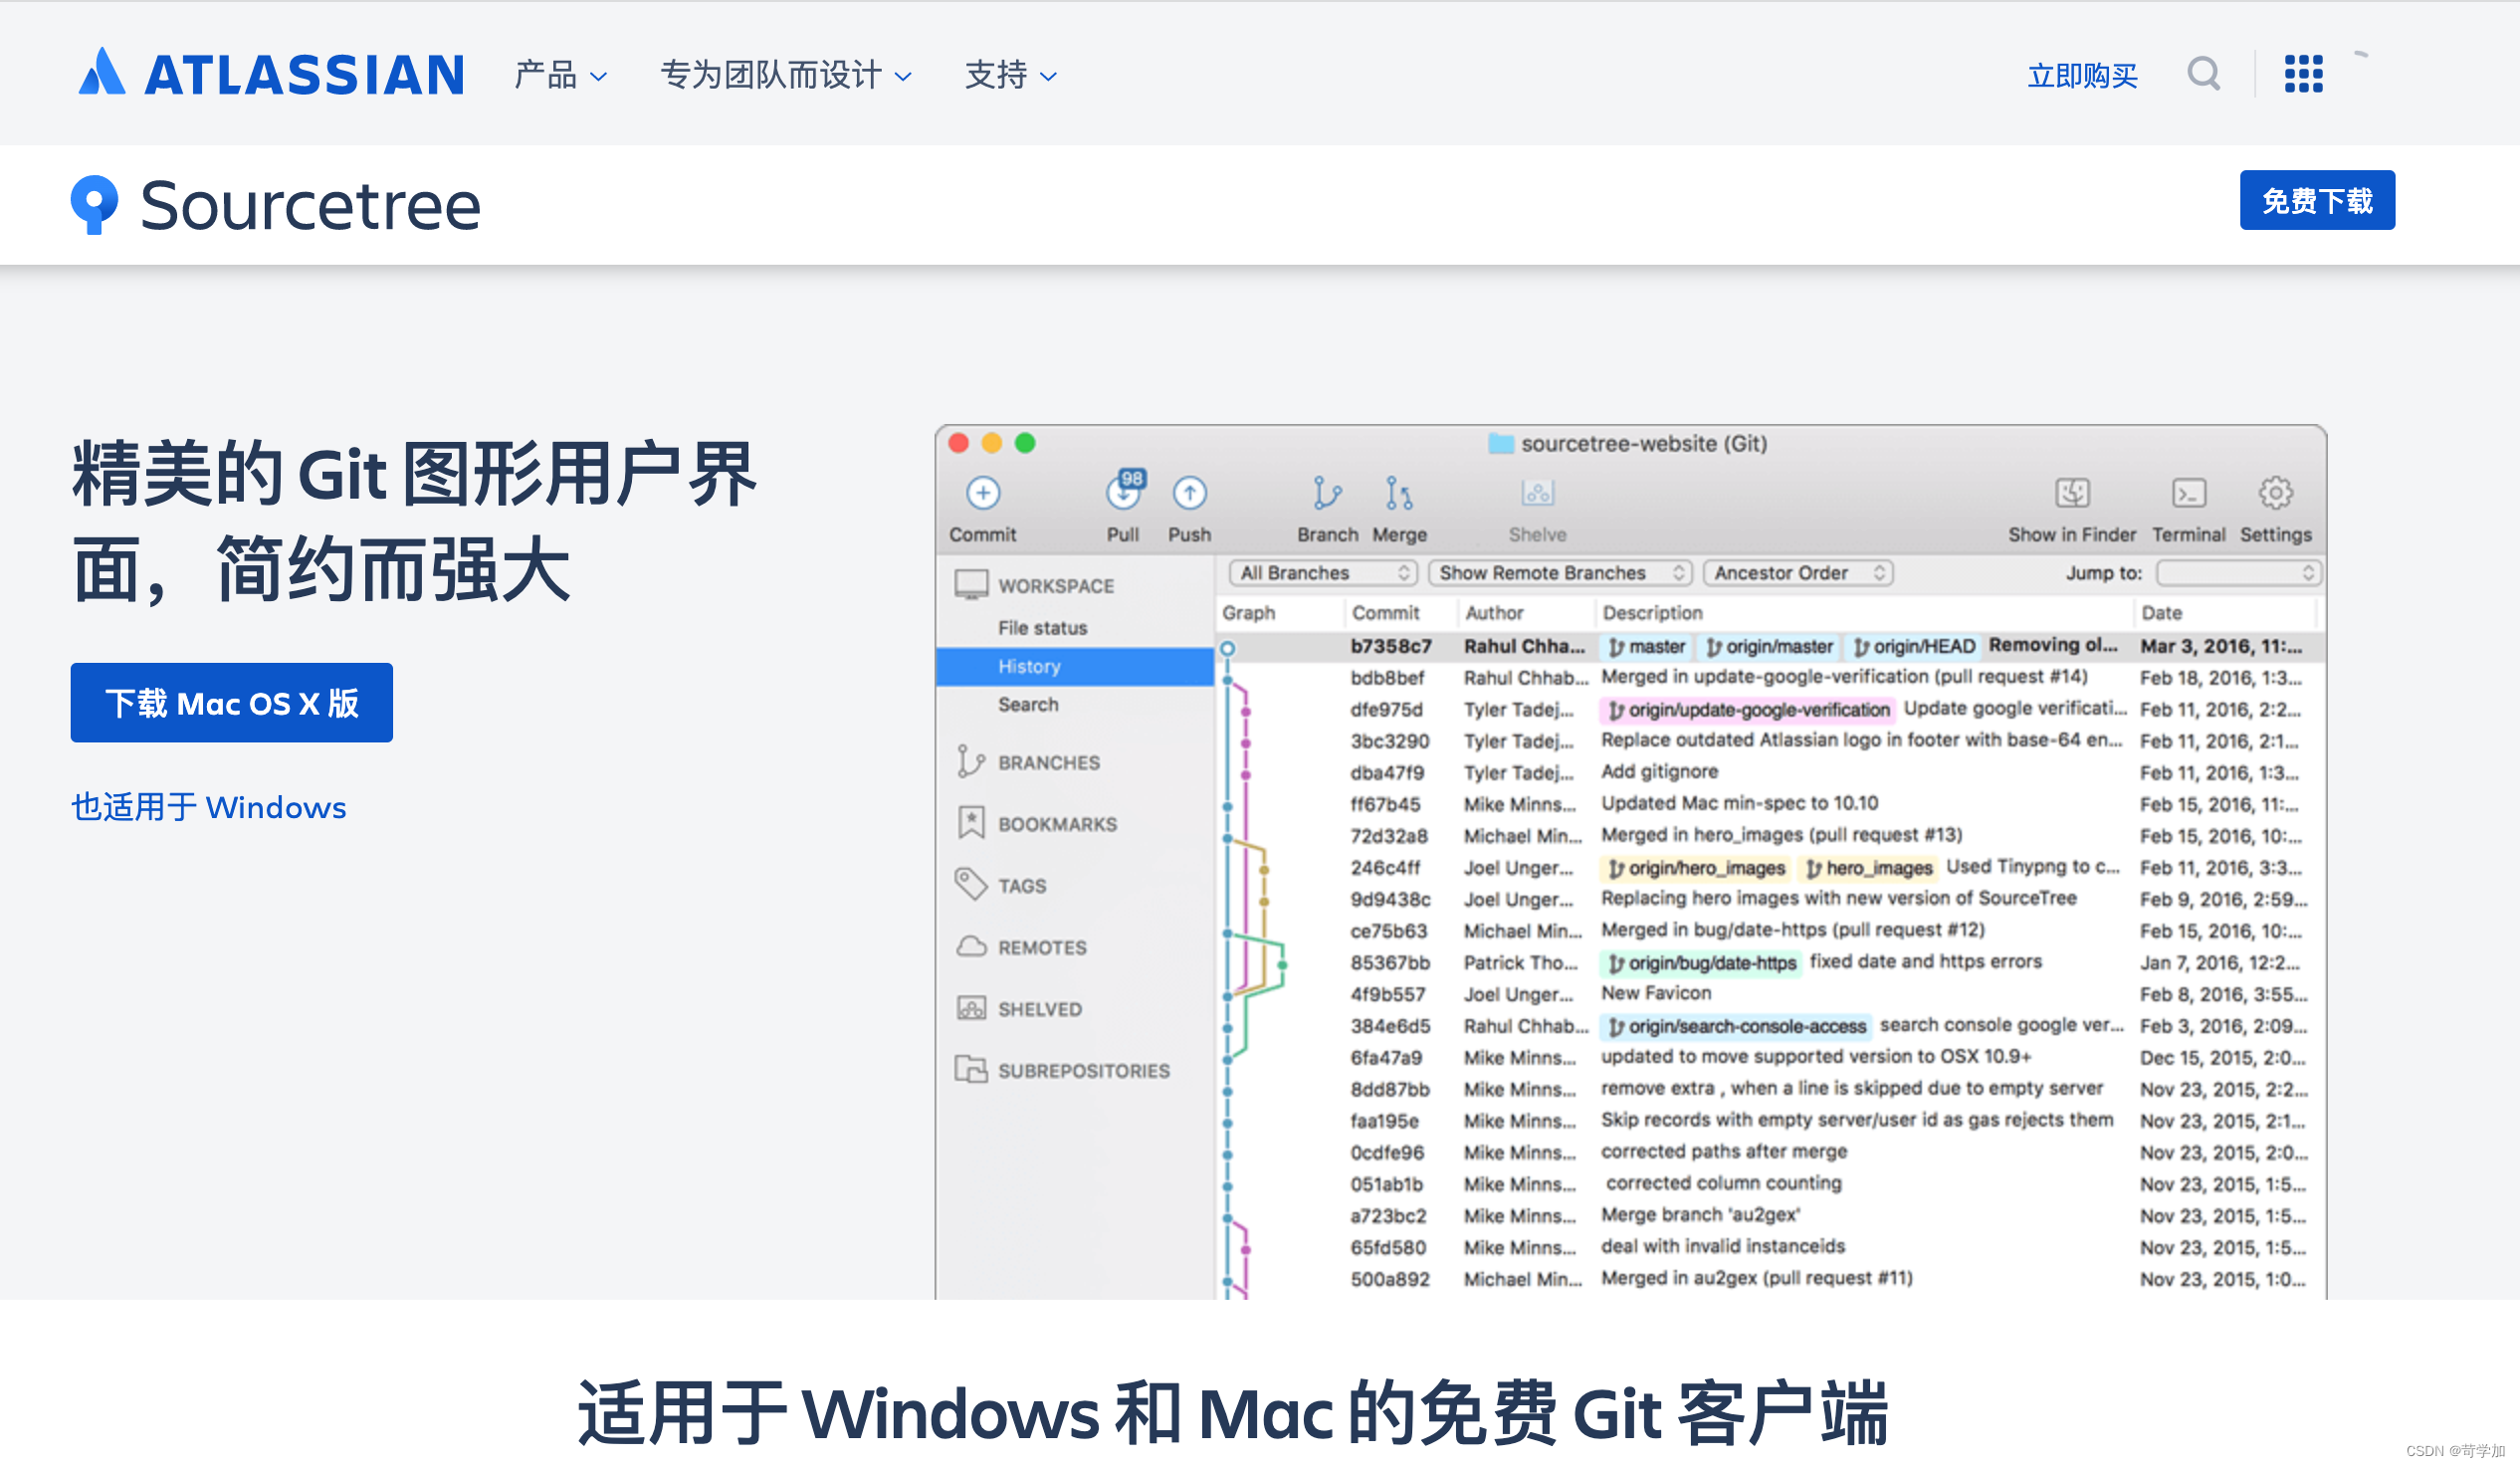Click the Graph column header

[1248, 613]
